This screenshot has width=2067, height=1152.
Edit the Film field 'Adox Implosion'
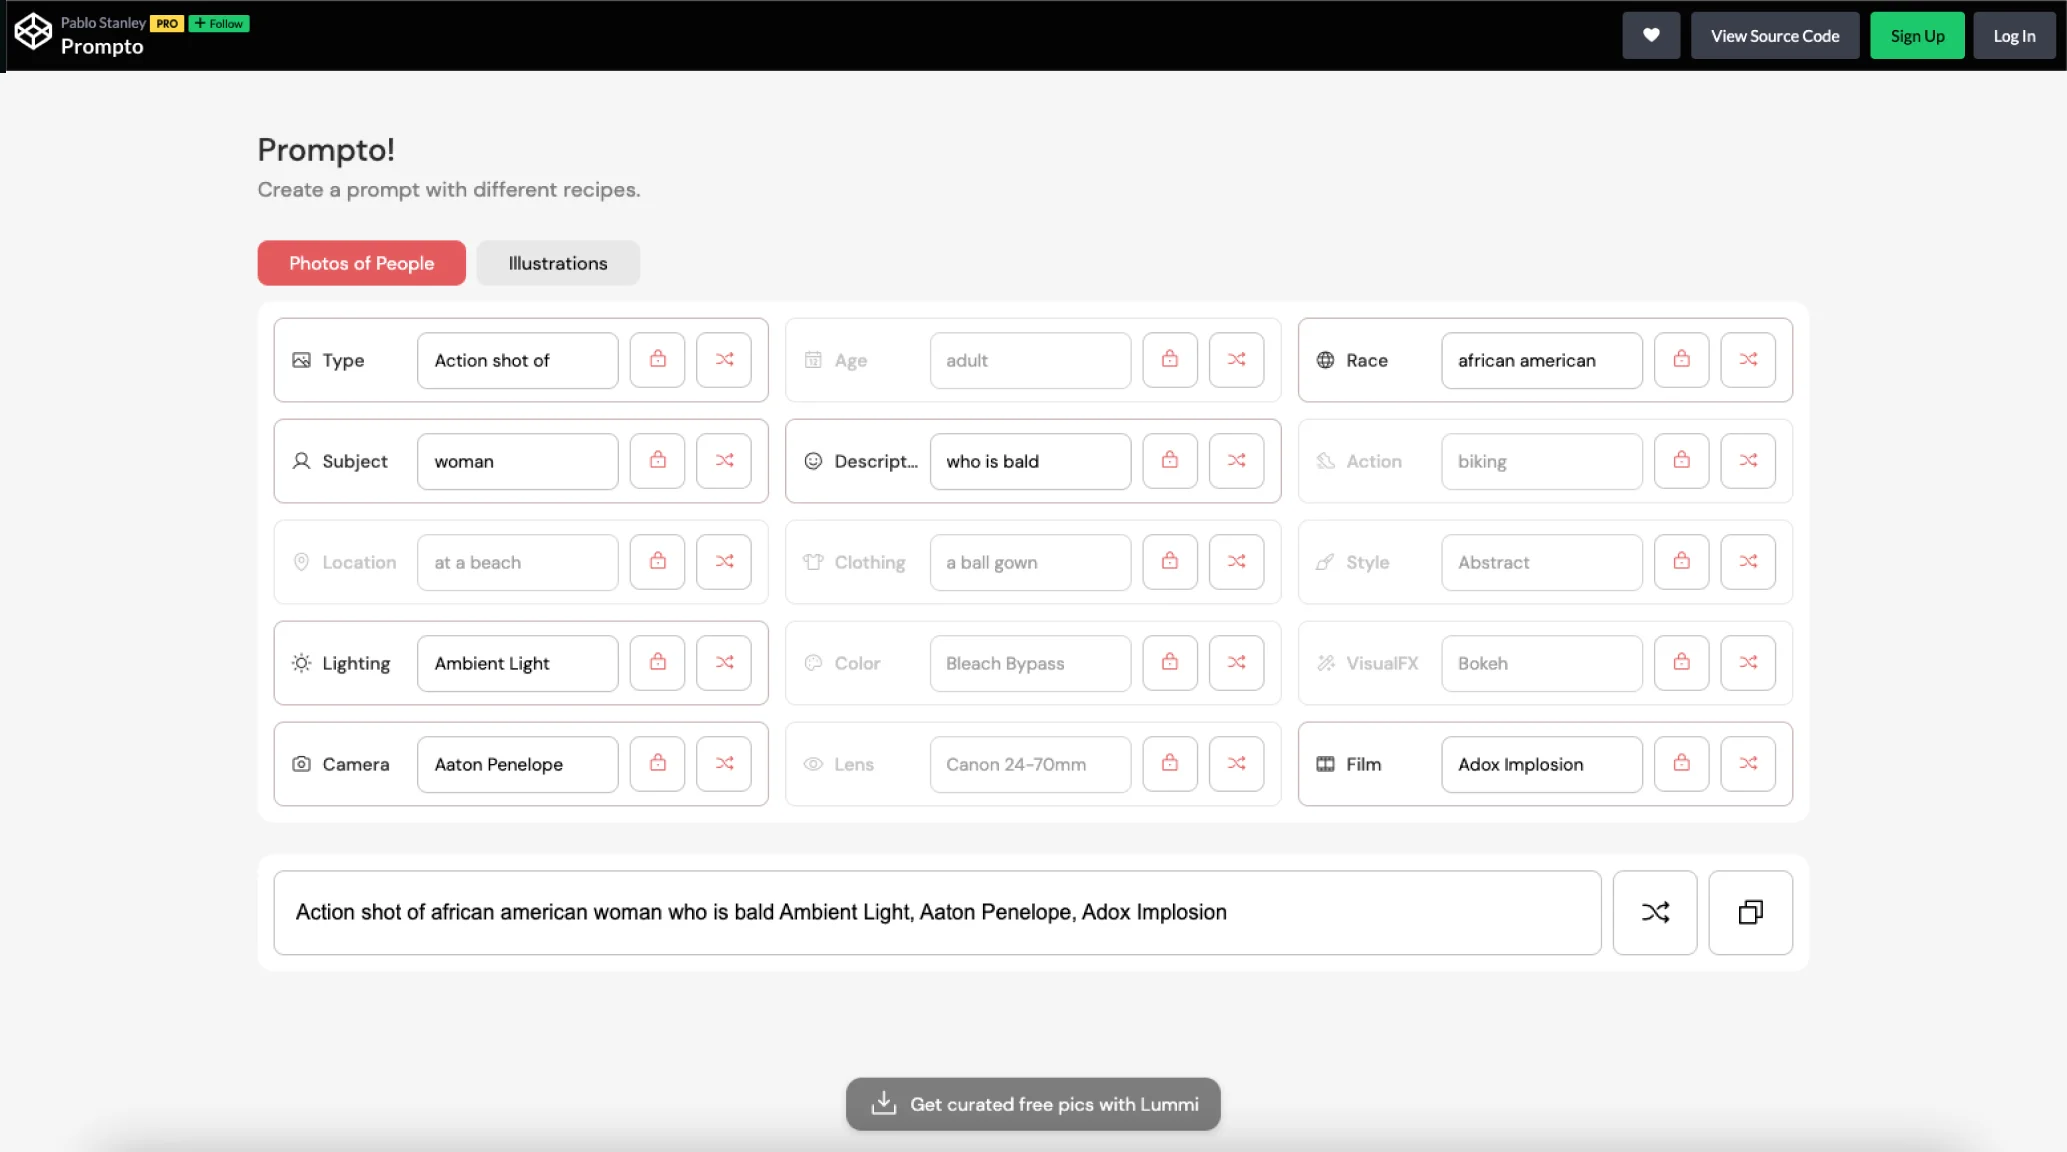(x=1541, y=764)
